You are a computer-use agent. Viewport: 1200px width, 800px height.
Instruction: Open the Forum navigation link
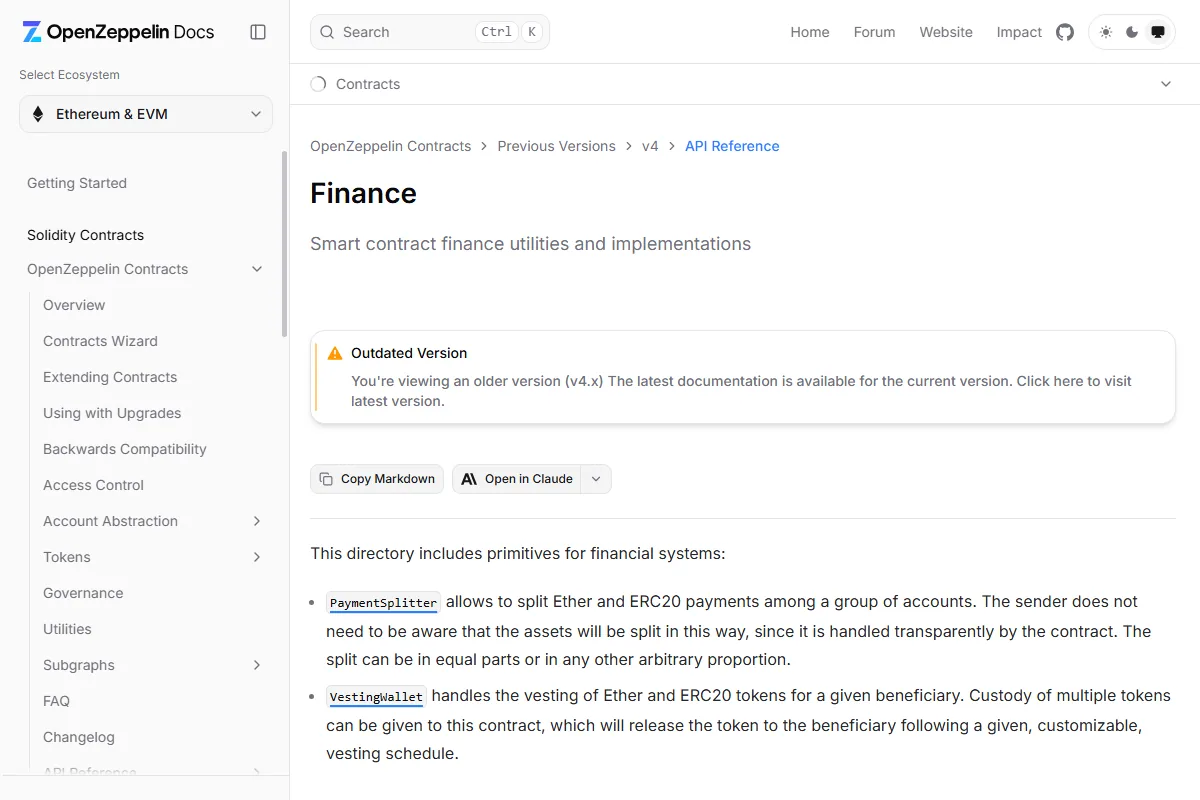point(874,32)
